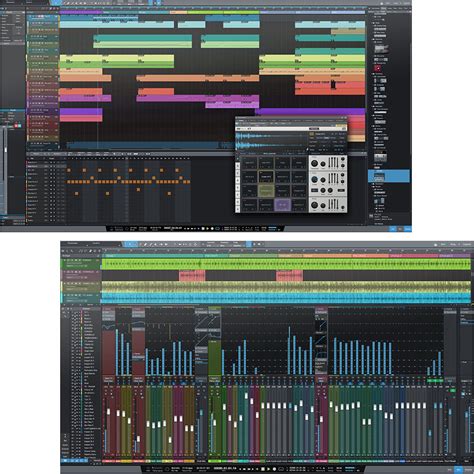Select the Arrow tool in the arrangement window toolbar
474x474 pixels.
point(57,2)
